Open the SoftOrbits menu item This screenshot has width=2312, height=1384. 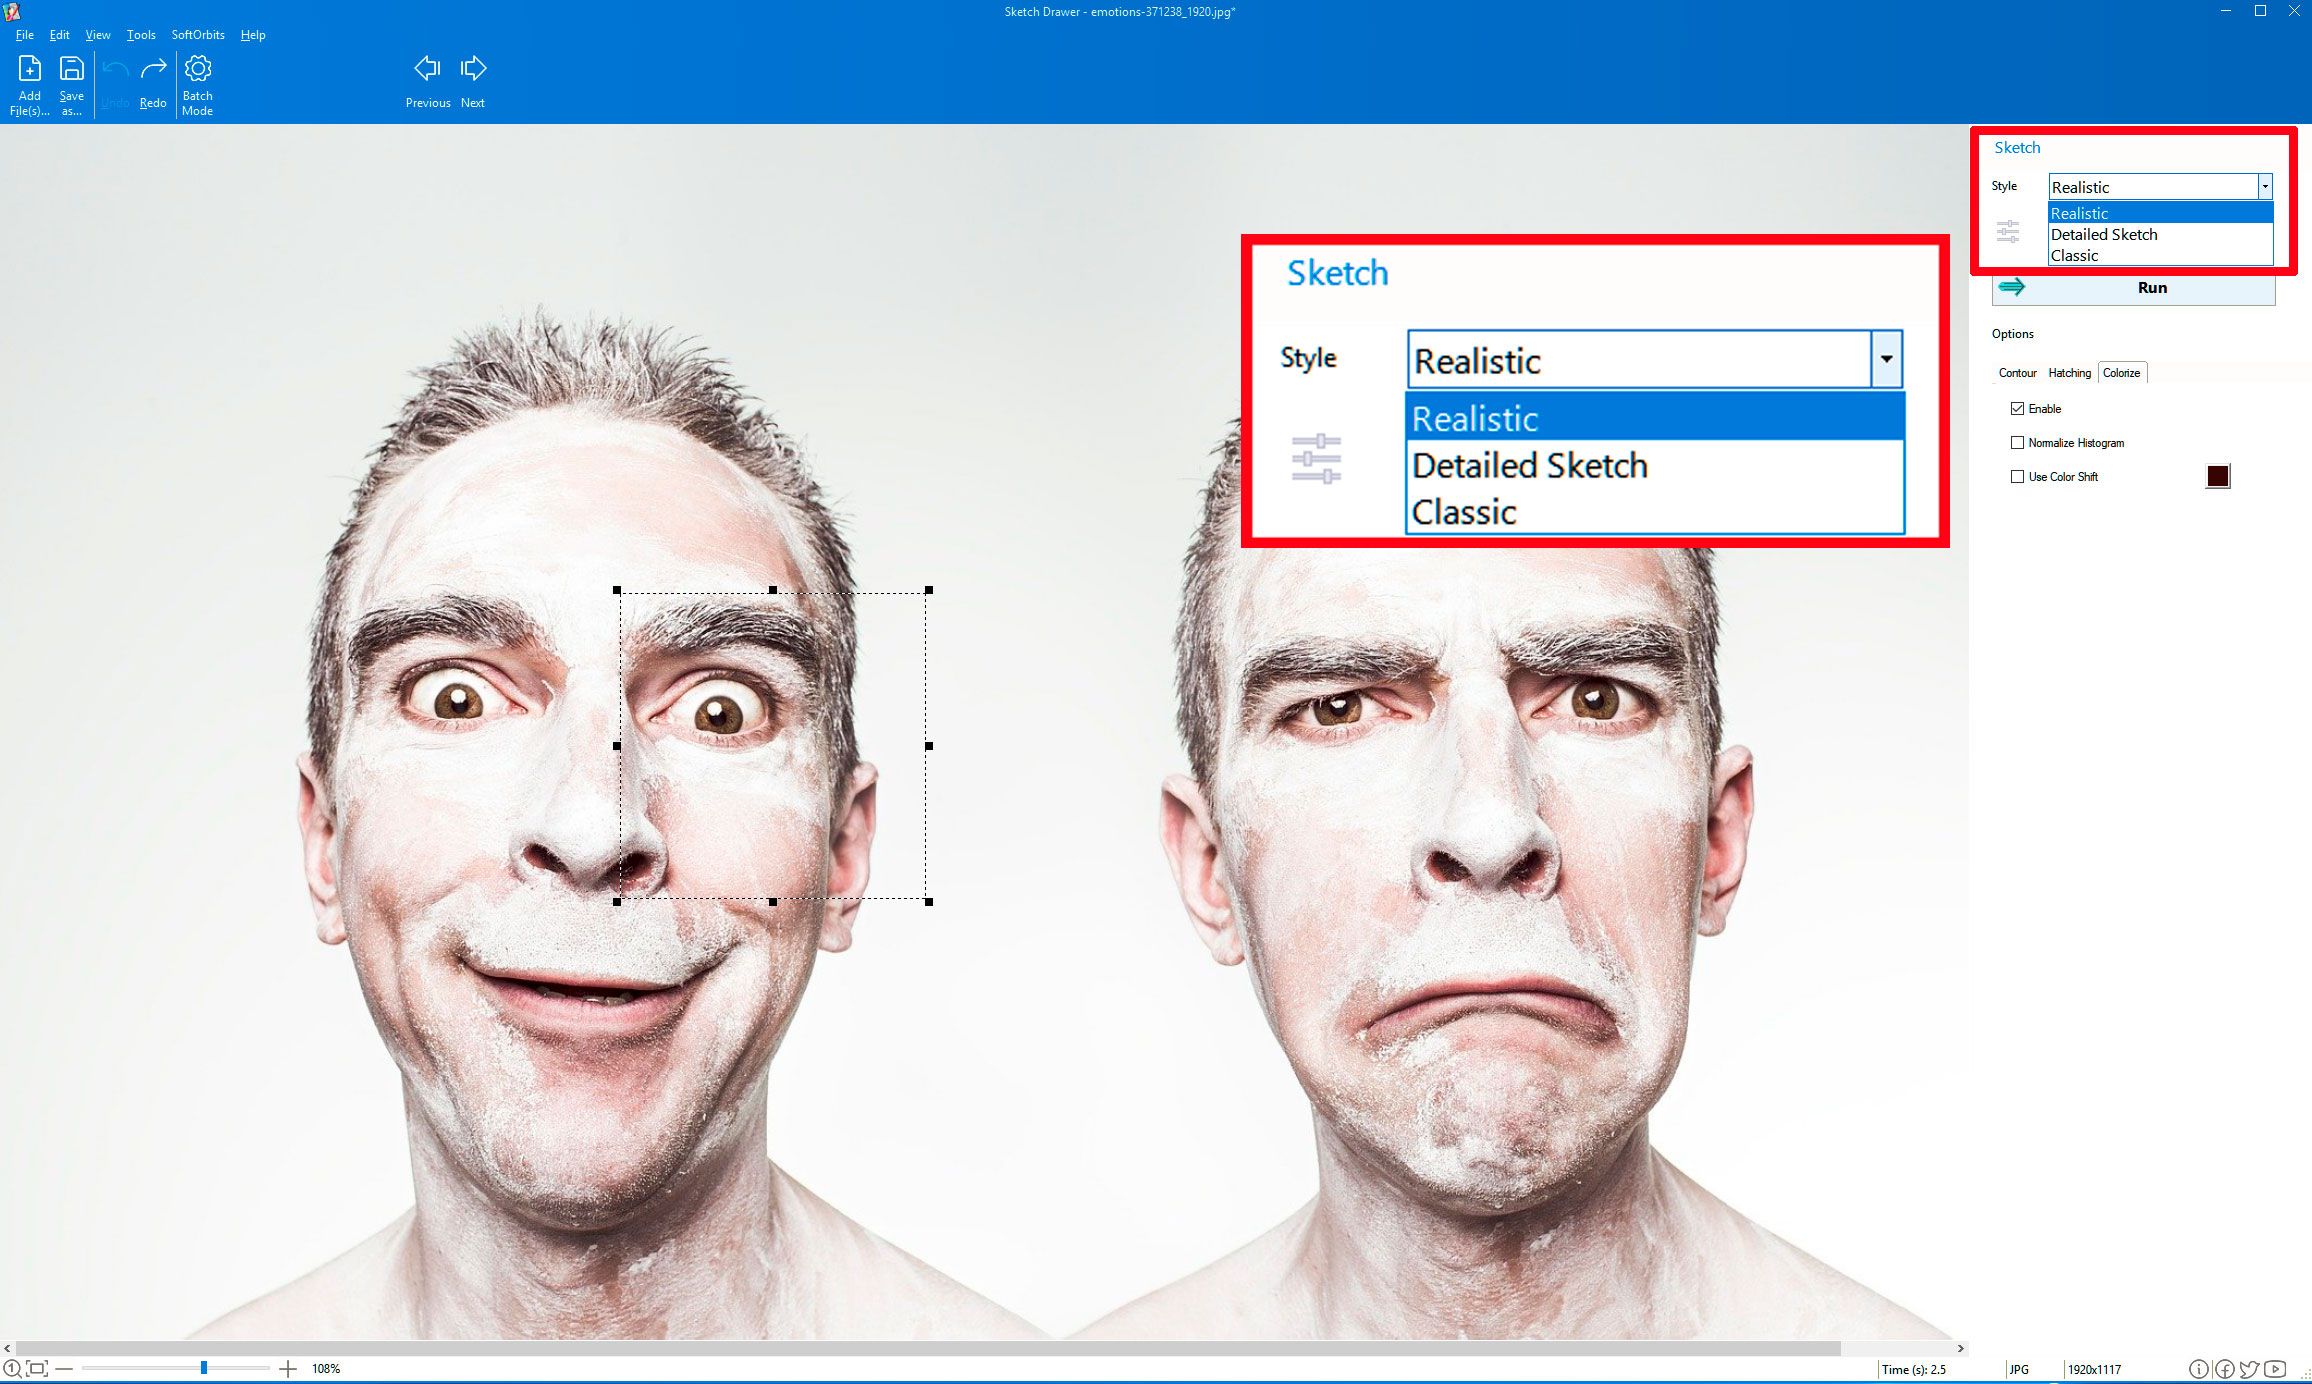198,35
